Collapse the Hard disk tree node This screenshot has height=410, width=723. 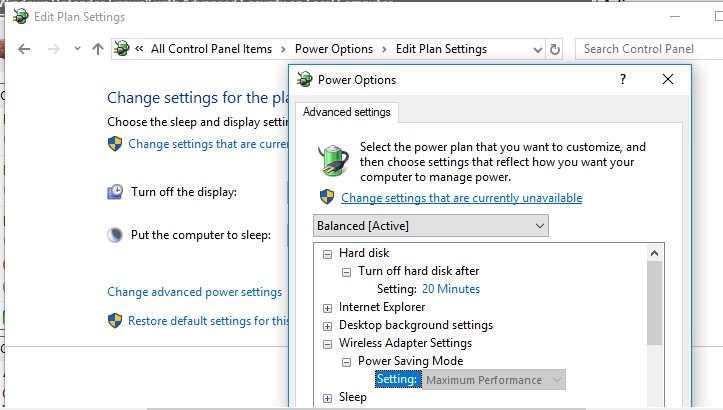pos(327,253)
